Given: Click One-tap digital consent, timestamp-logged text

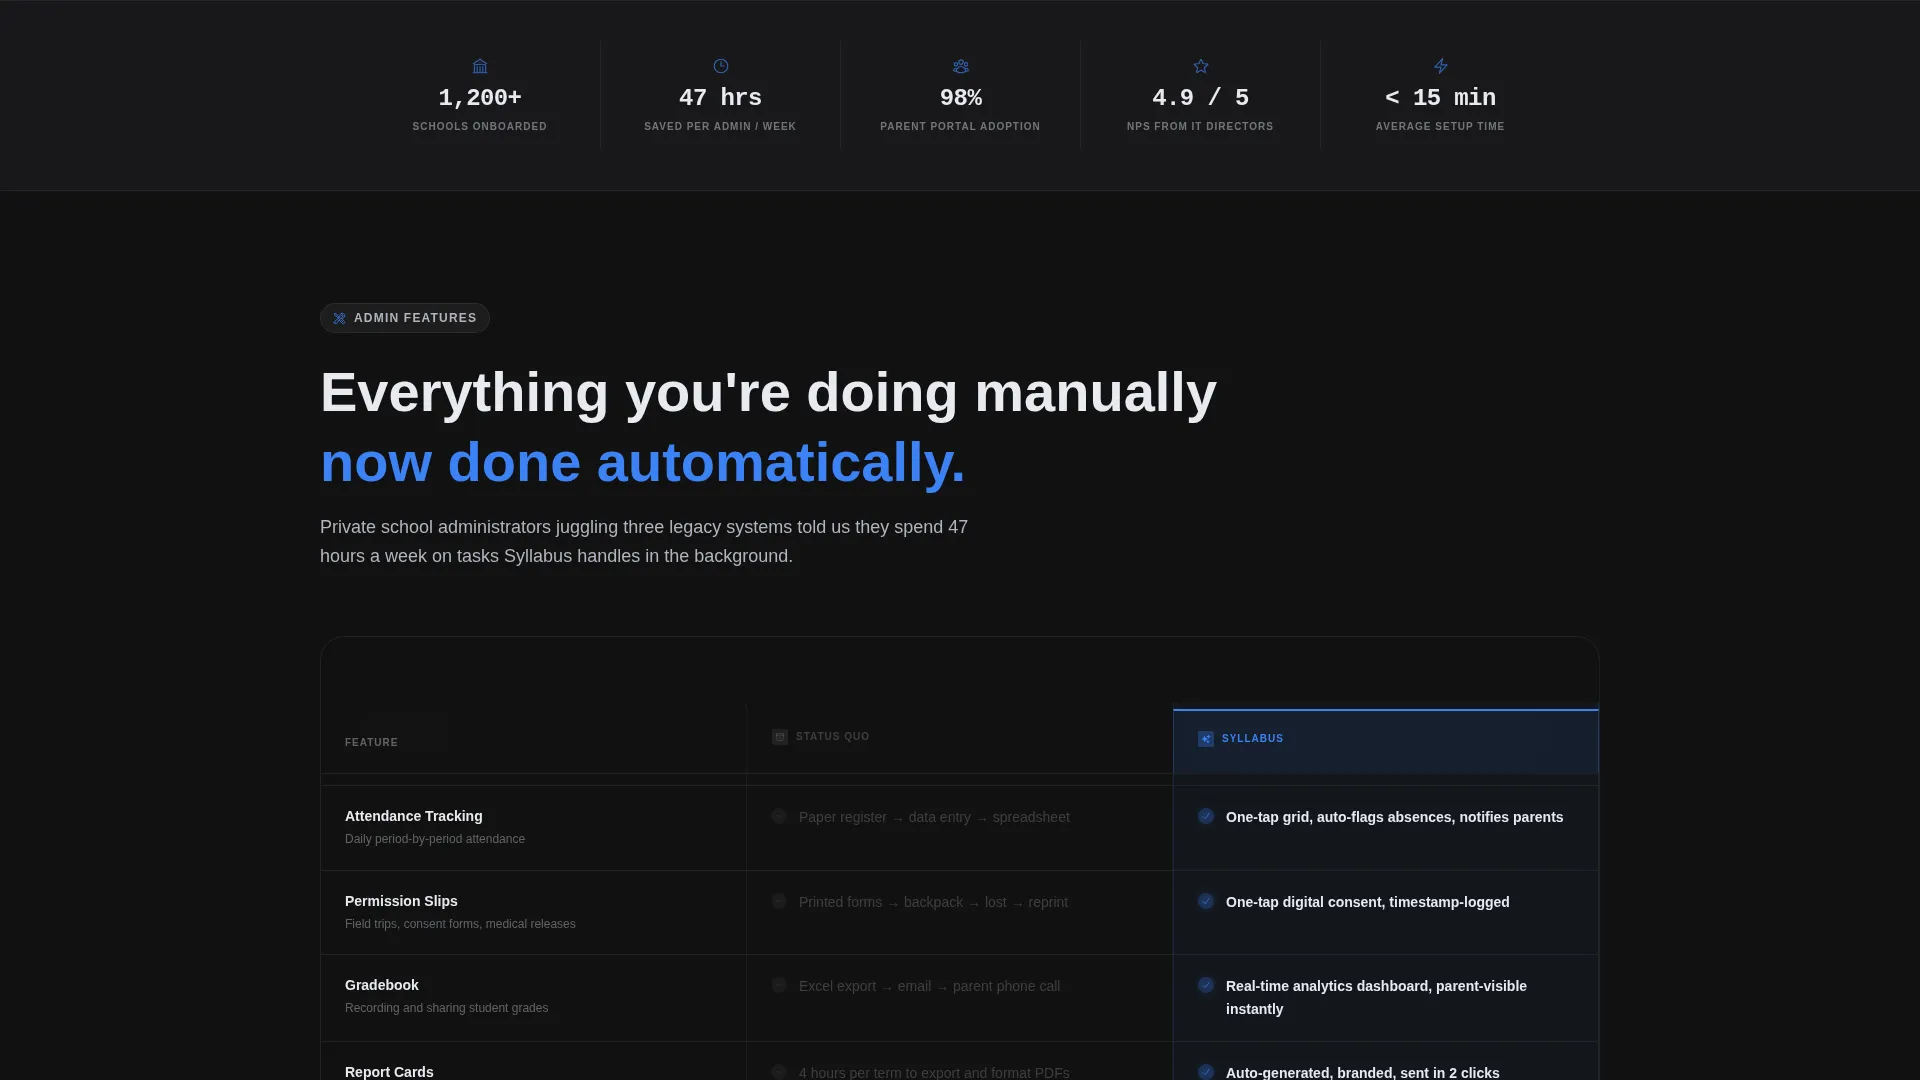Looking at the screenshot, I should click(x=1367, y=902).
